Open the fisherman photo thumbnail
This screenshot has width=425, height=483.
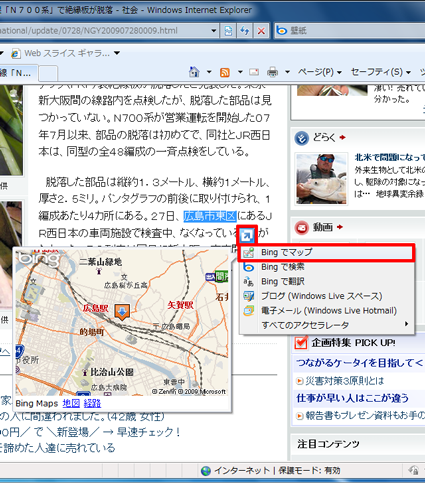[x=322, y=179]
